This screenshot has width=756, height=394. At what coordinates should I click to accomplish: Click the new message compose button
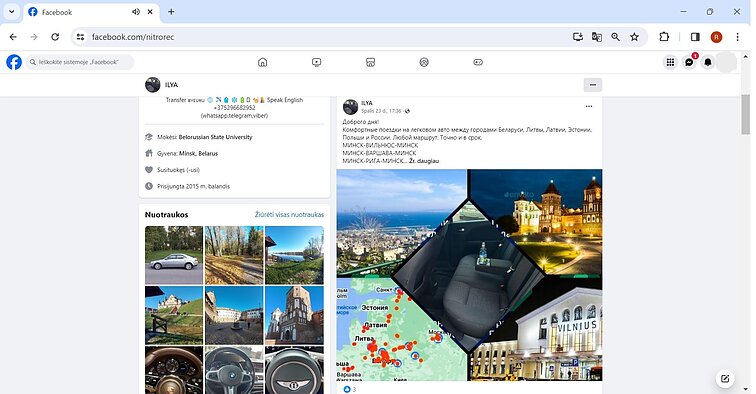pos(725,379)
